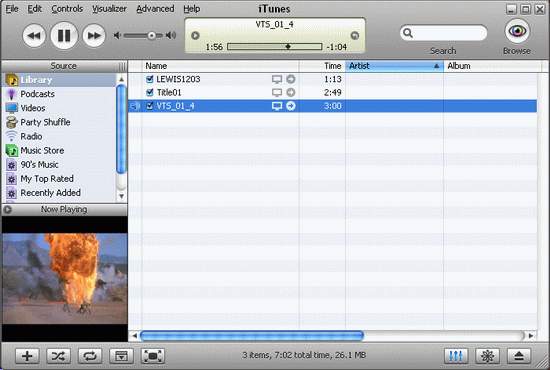The width and height of the screenshot is (550, 370).
Task: Switch video to full screen button
Action: [x=153, y=356]
